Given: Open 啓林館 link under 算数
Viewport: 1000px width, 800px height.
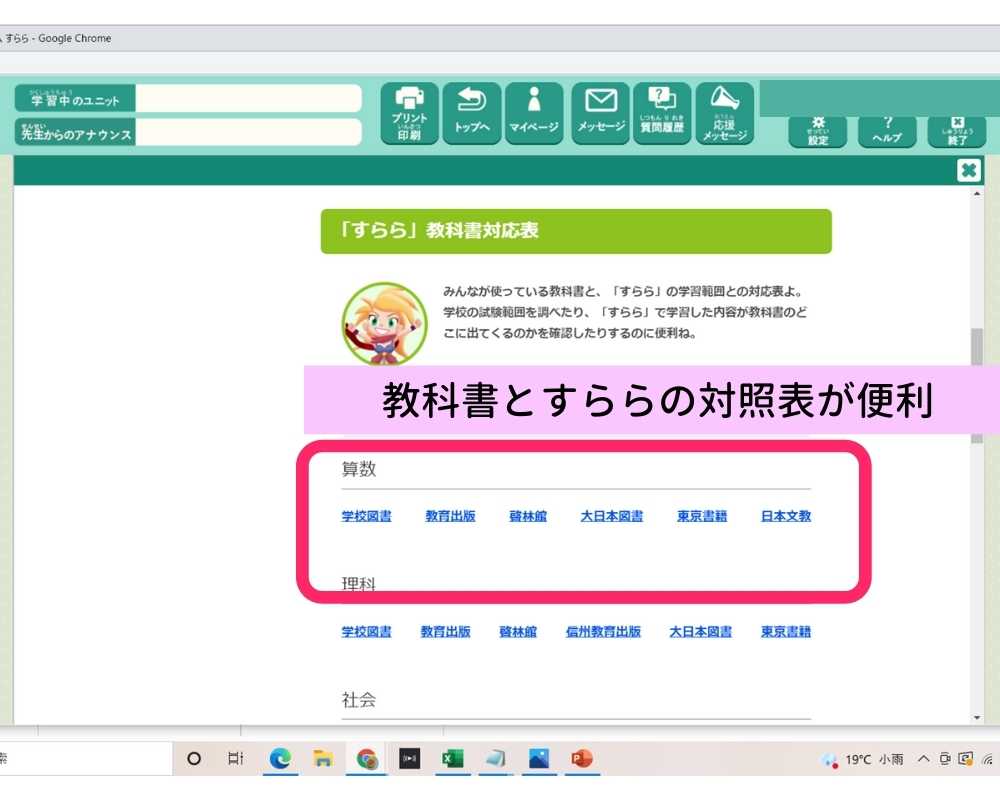Looking at the screenshot, I should click(528, 516).
